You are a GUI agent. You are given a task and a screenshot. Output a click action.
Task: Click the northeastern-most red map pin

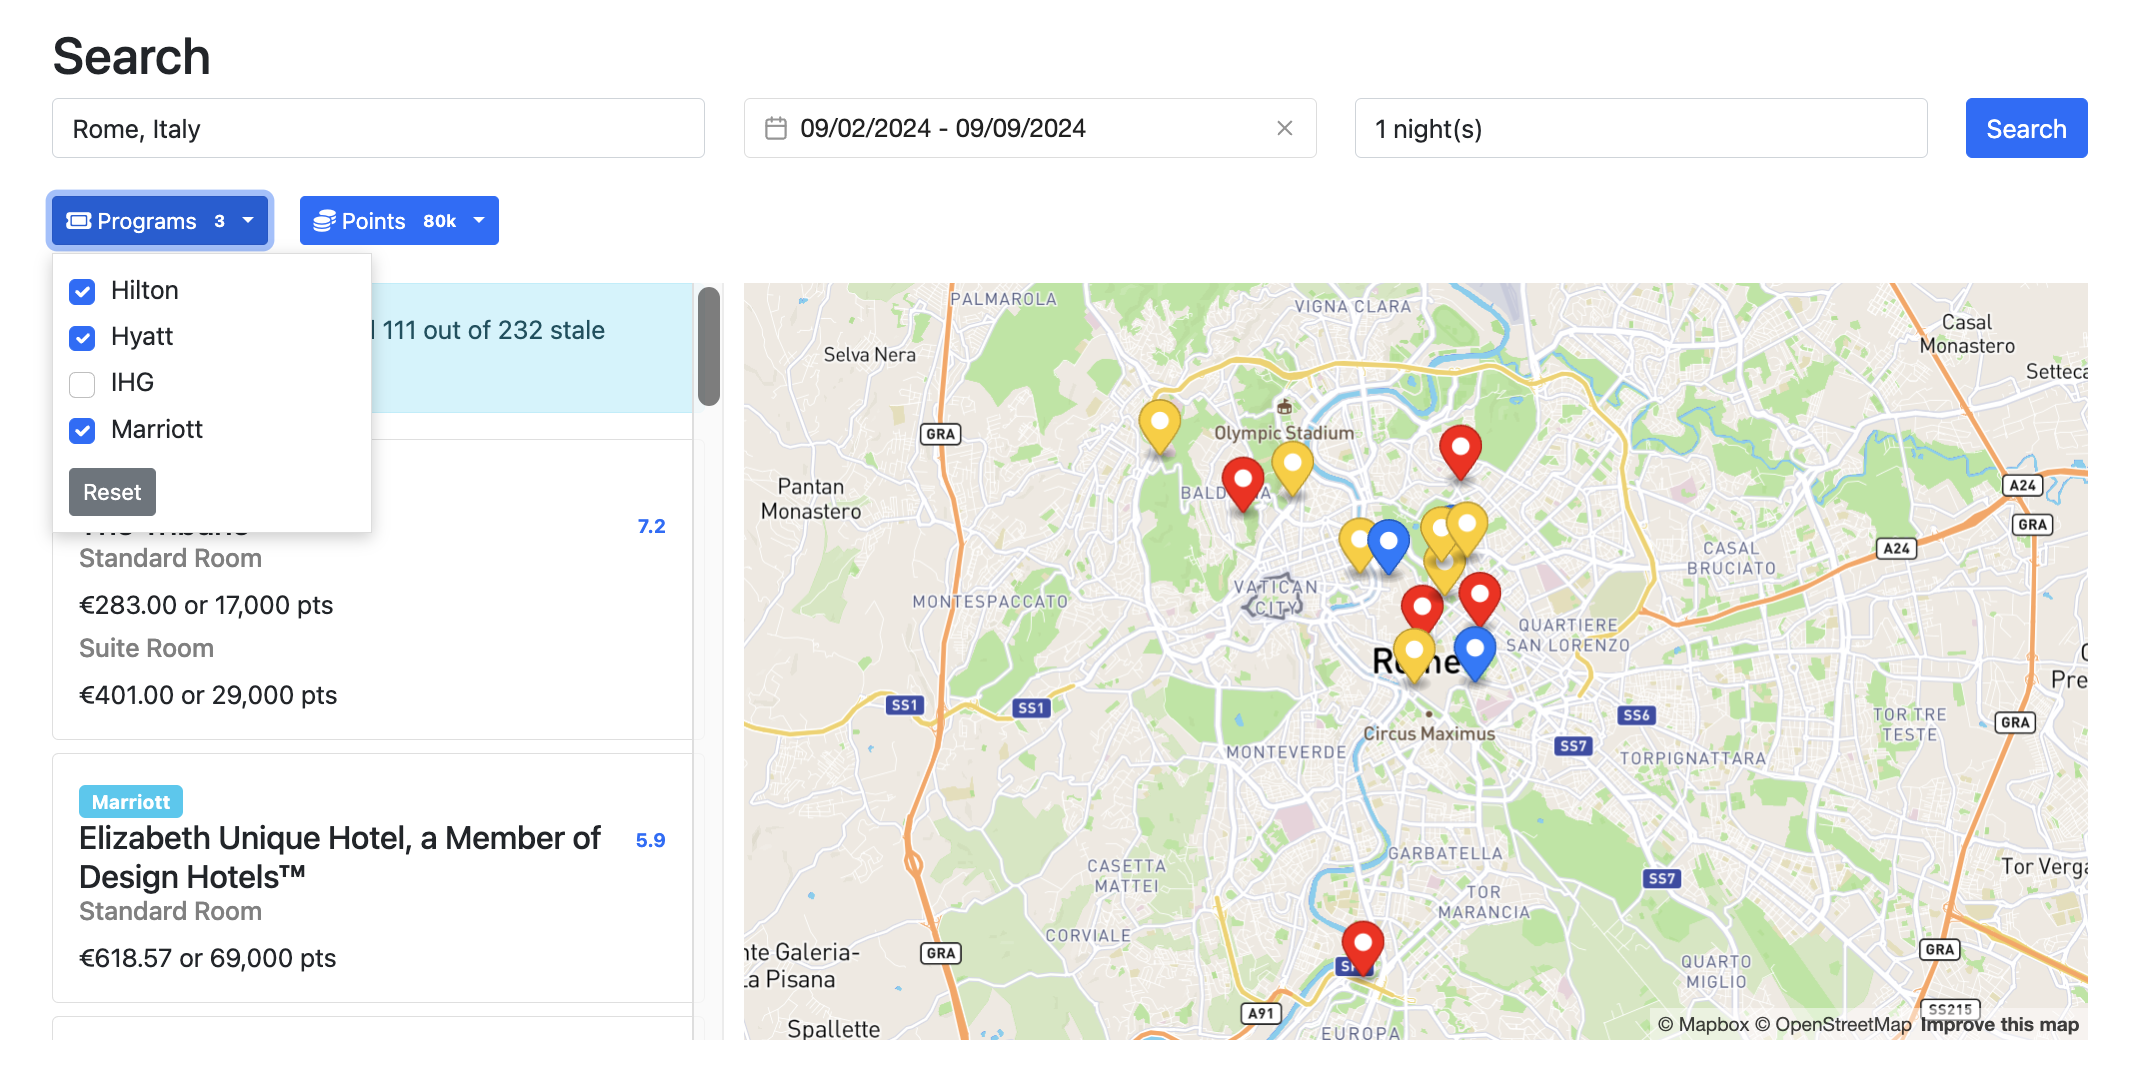pos(1459,447)
